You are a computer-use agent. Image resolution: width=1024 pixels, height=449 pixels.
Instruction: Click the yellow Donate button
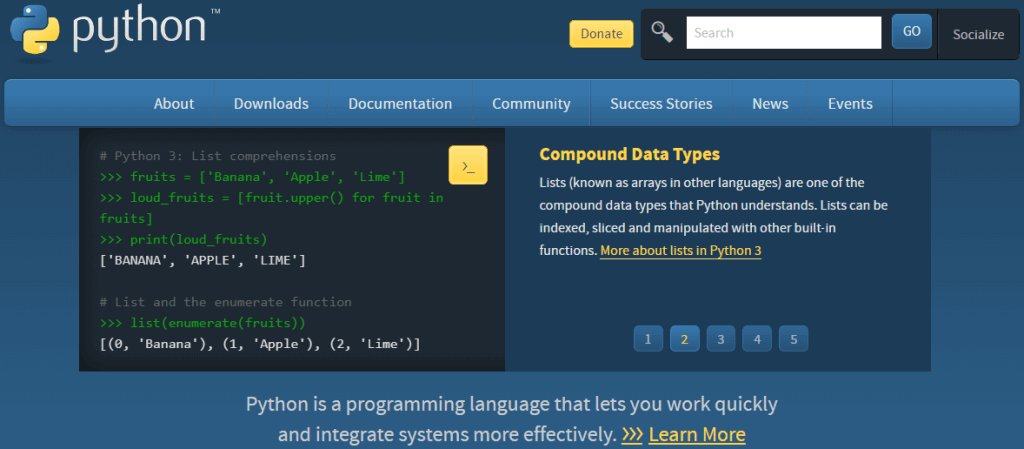(601, 34)
